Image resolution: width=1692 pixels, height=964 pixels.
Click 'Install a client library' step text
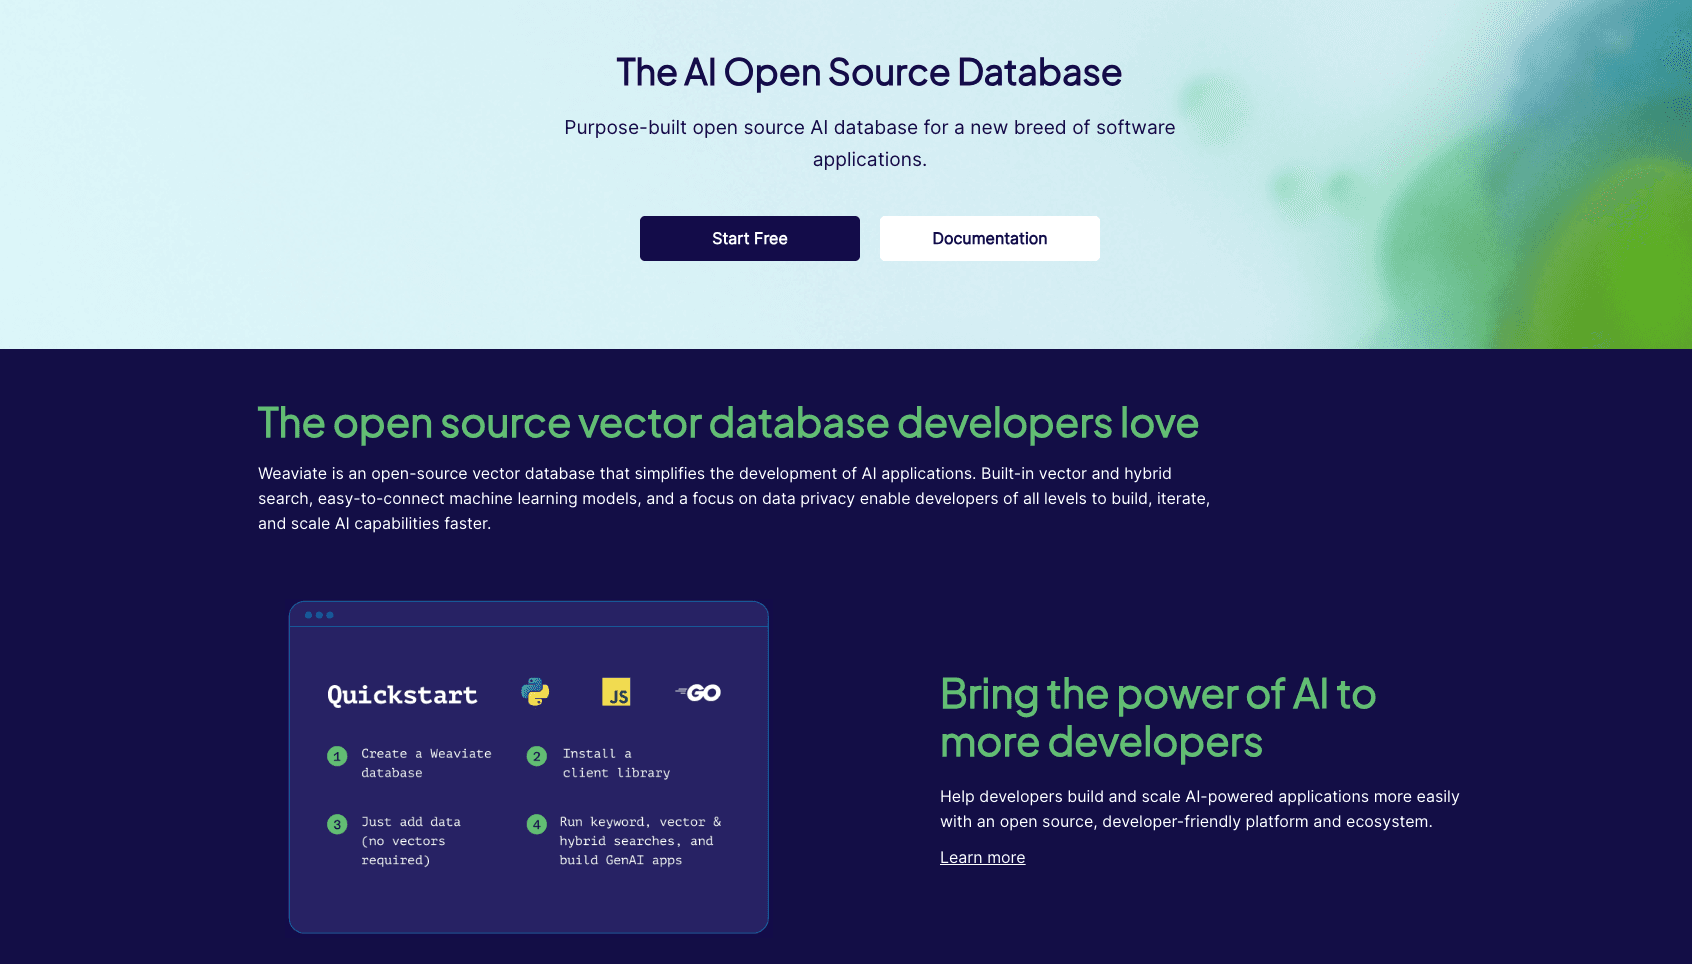tap(616, 763)
